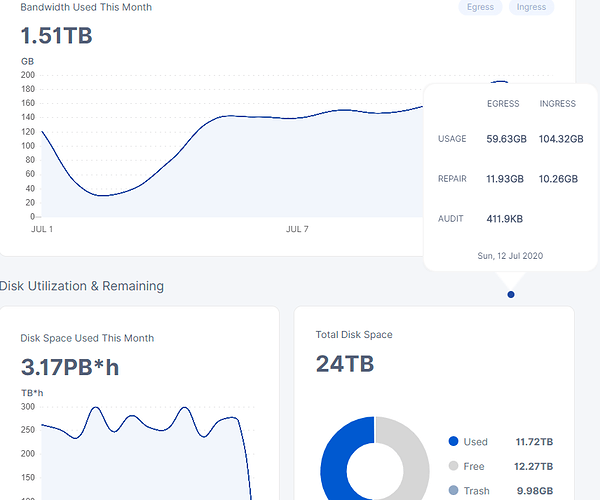Click the Disk Space Used This Month label
Screen dimensions: 600x500
tap(87, 338)
